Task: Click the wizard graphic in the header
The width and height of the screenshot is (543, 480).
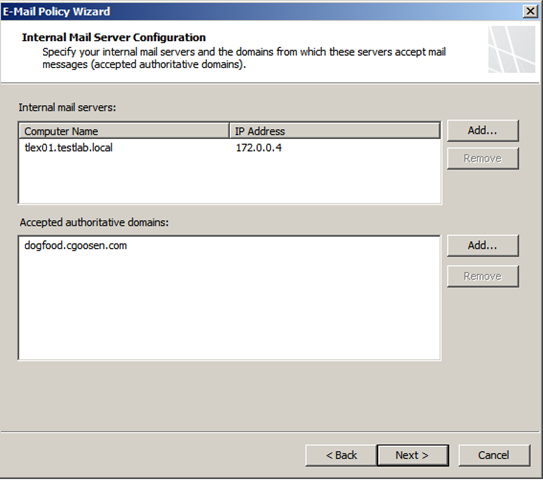Action: pyautogui.click(x=511, y=50)
